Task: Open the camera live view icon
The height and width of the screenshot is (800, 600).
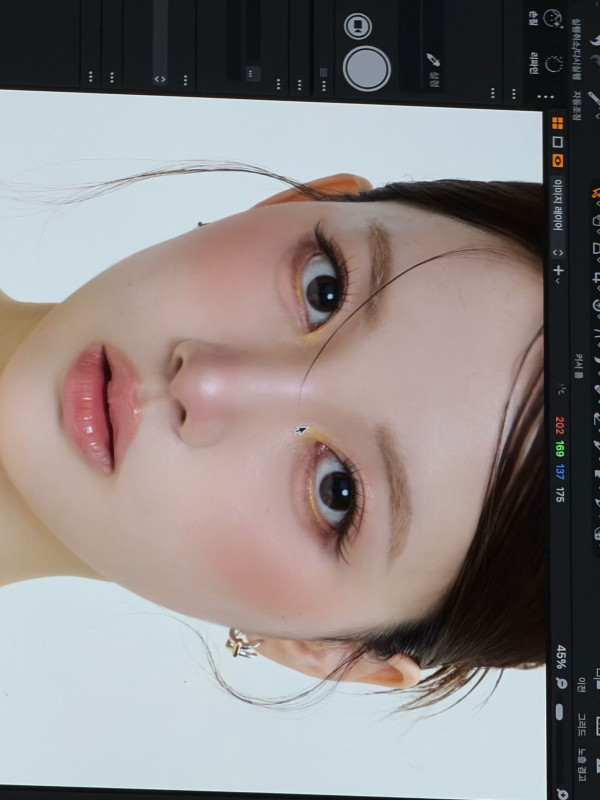Action: (x=358, y=26)
